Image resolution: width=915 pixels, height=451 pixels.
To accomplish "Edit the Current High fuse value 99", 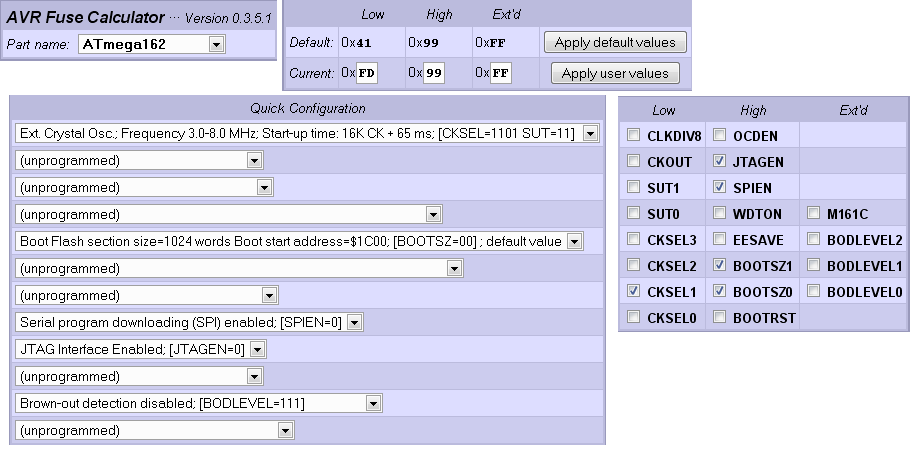I will [434, 73].
